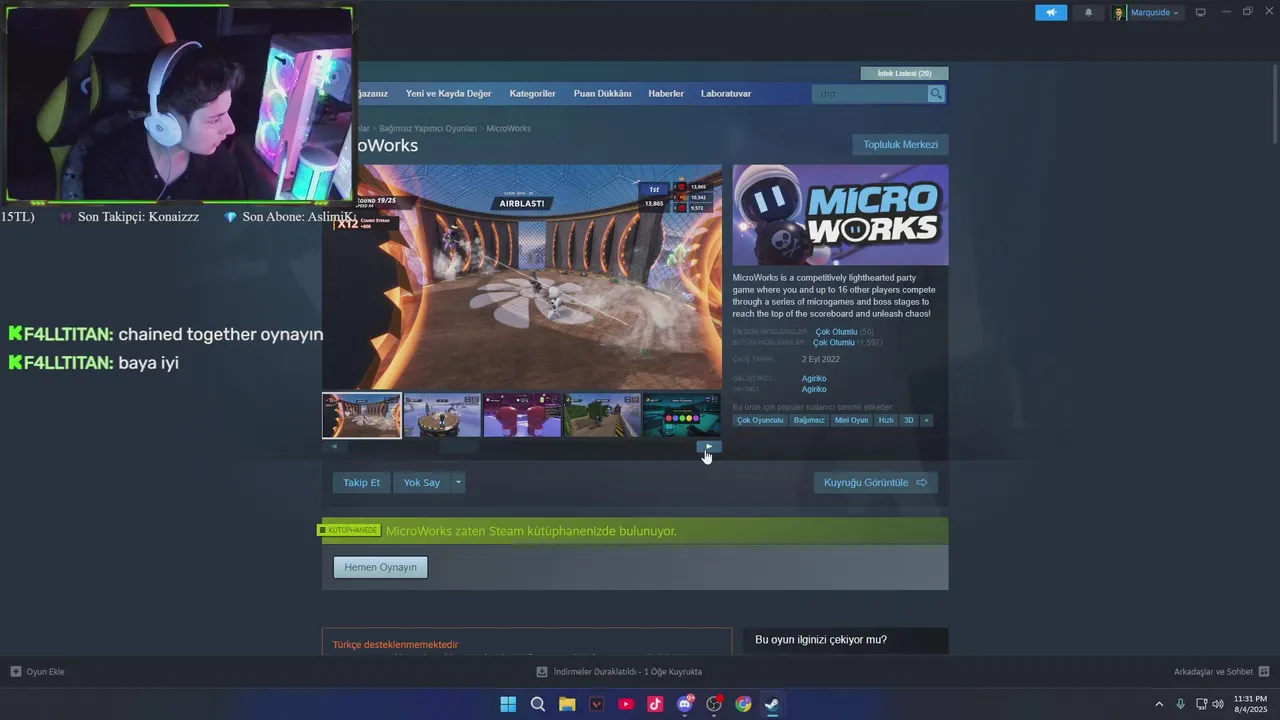Click the large AIRBLAST gameplay screenshot
1280x720 pixels.
click(x=522, y=277)
